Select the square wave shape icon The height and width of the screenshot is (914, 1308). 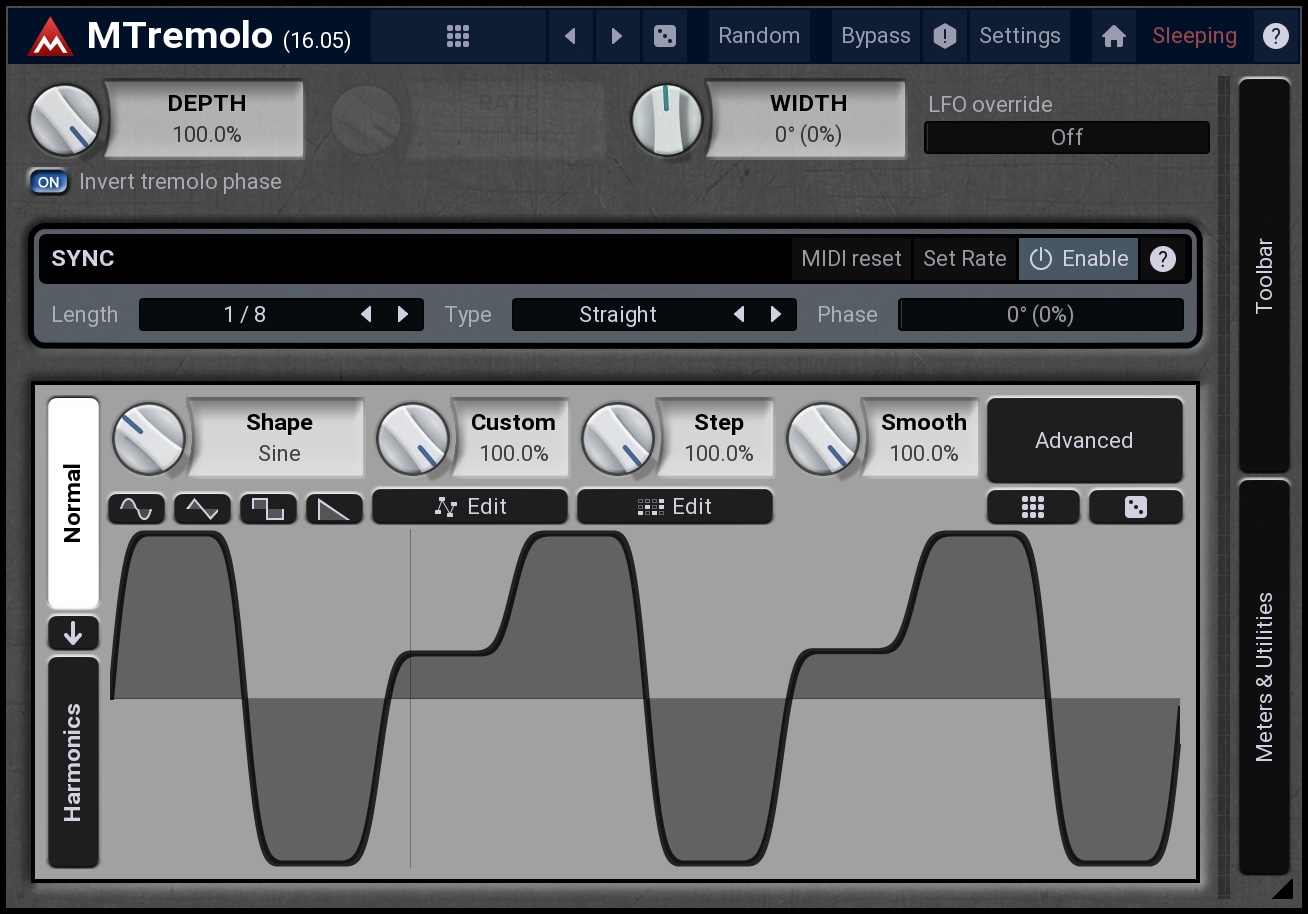(x=268, y=508)
